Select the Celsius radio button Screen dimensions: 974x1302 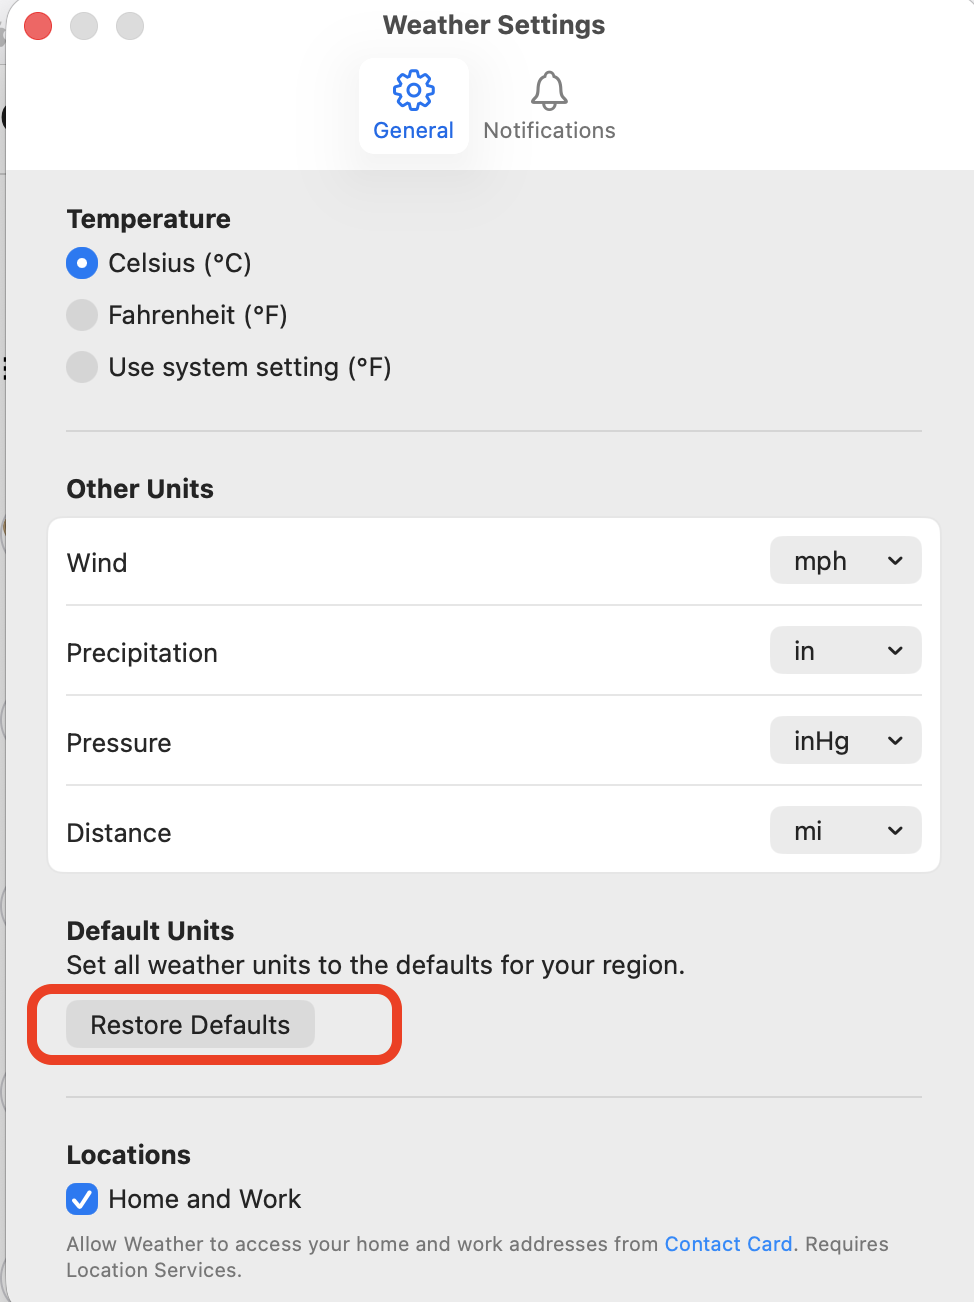82,263
